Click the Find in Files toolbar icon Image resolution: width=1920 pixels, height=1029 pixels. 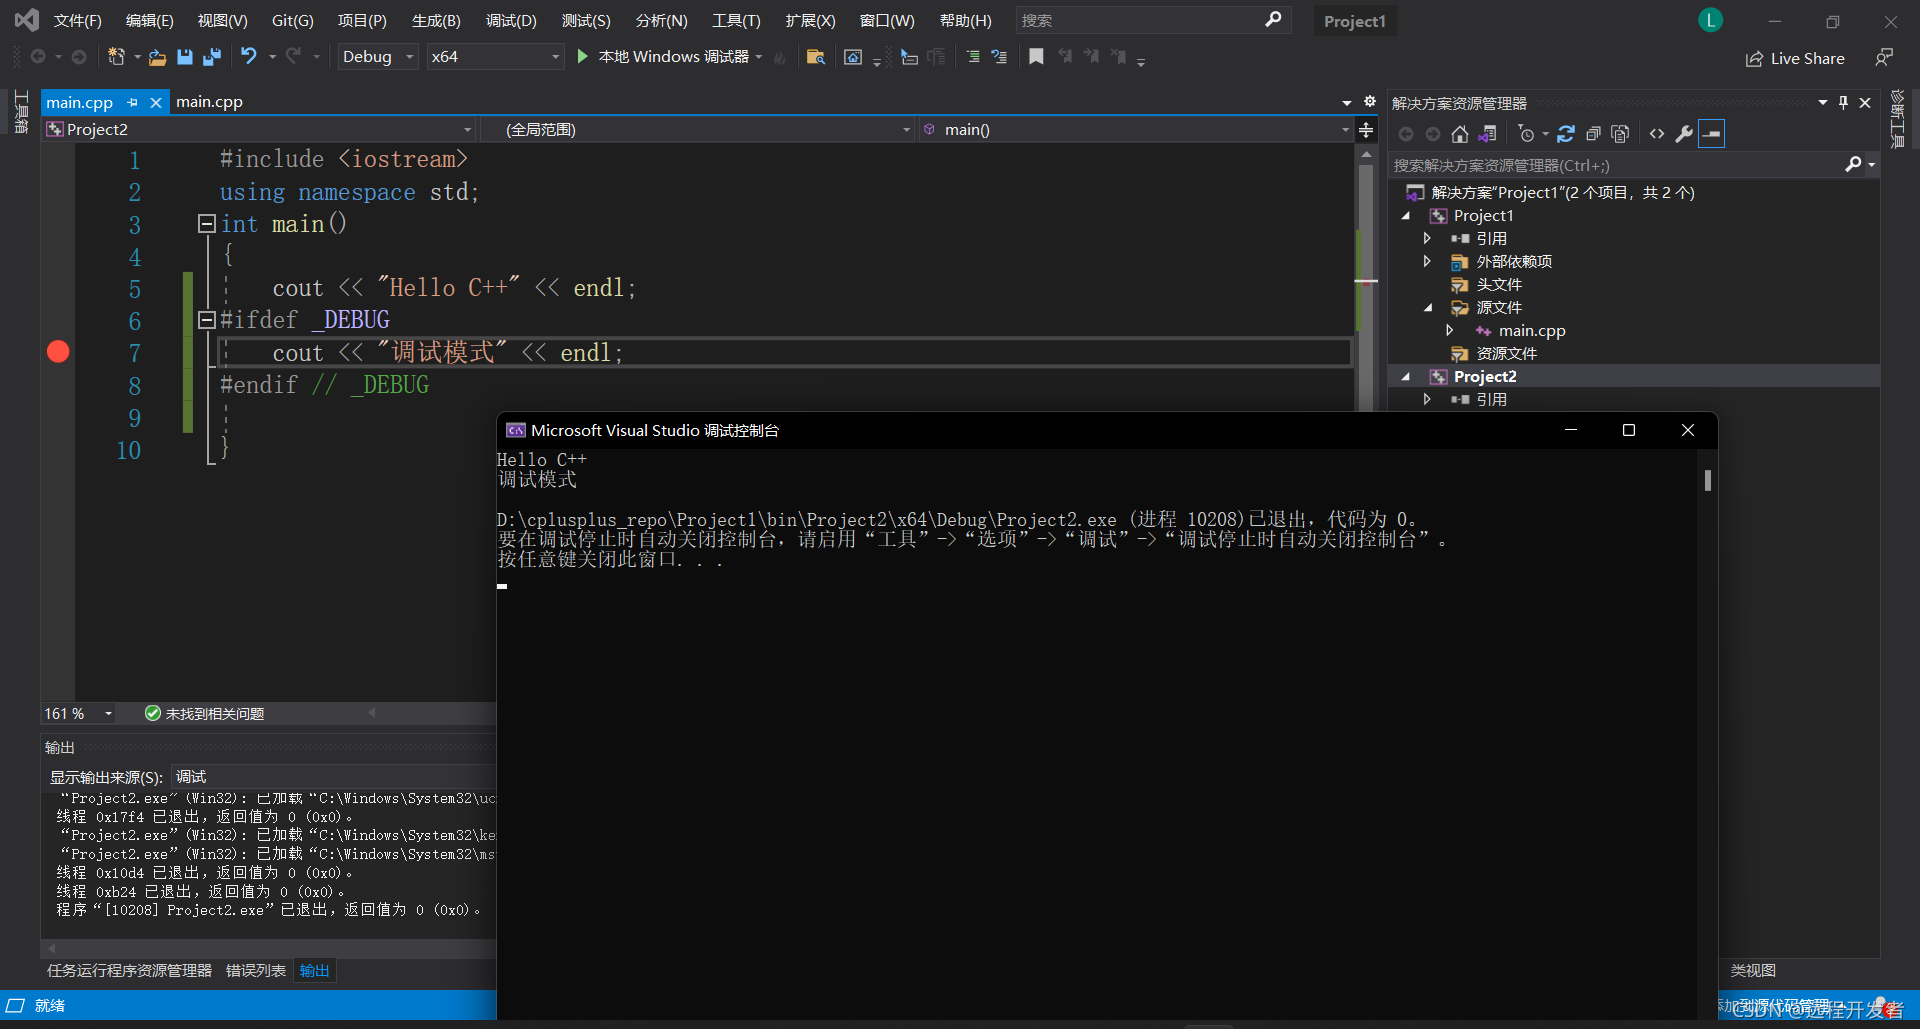(x=816, y=57)
